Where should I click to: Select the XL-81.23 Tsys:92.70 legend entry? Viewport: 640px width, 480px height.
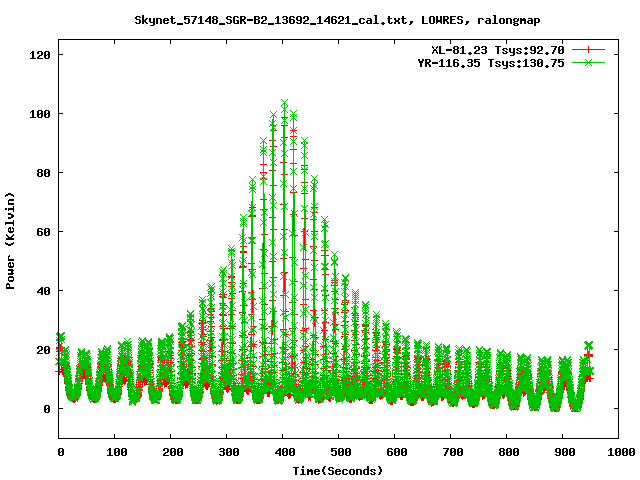(x=498, y=50)
